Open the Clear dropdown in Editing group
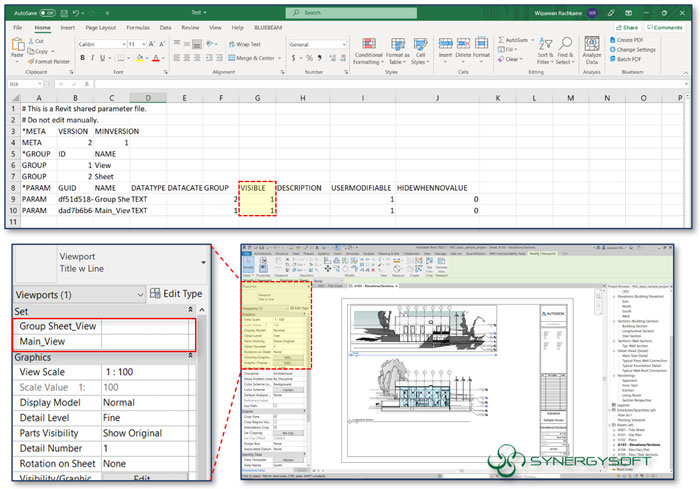This screenshot has height=489, width=700. [x=521, y=59]
